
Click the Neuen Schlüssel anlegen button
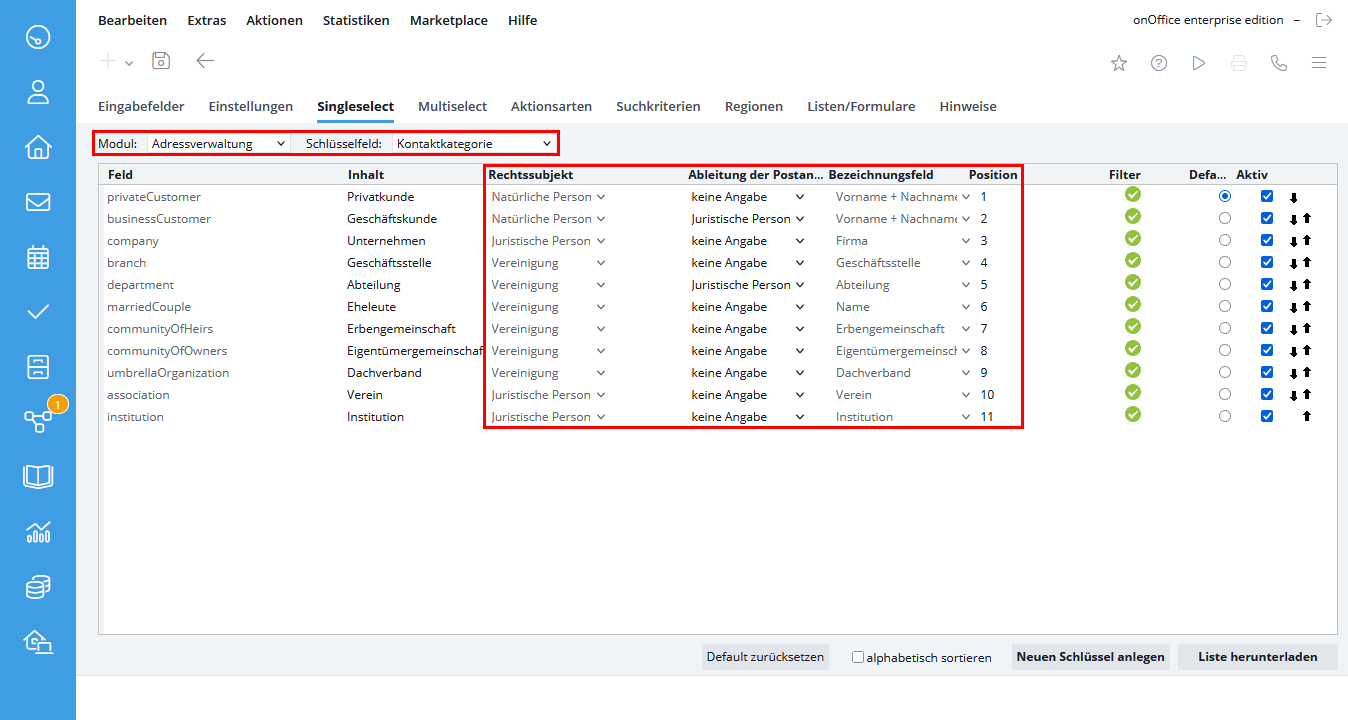tap(1090, 657)
